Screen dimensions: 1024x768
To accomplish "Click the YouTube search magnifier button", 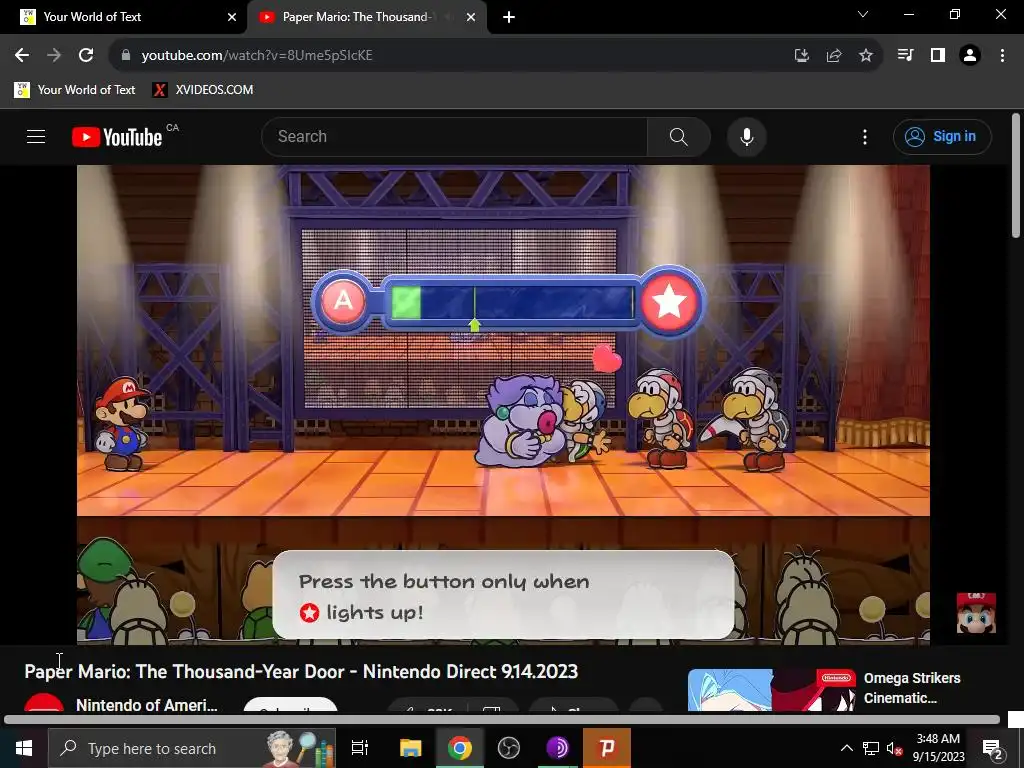I will coord(679,136).
